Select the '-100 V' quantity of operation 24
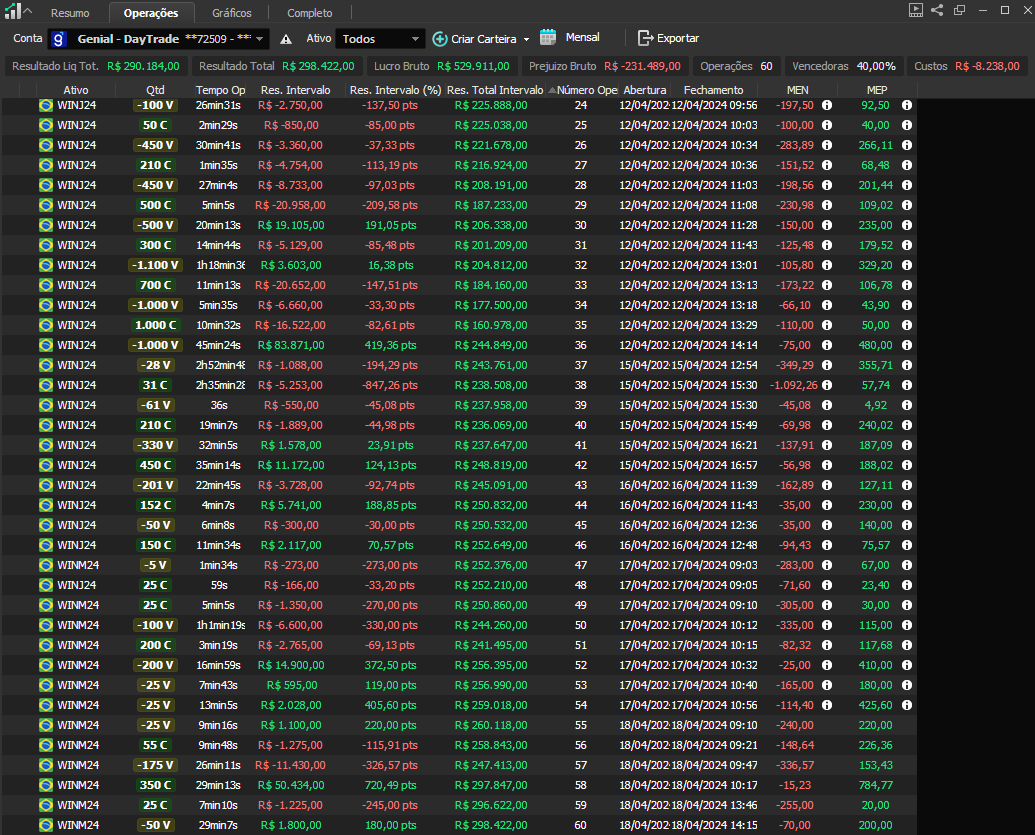This screenshot has width=1035, height=835. (x=155, y=105)
